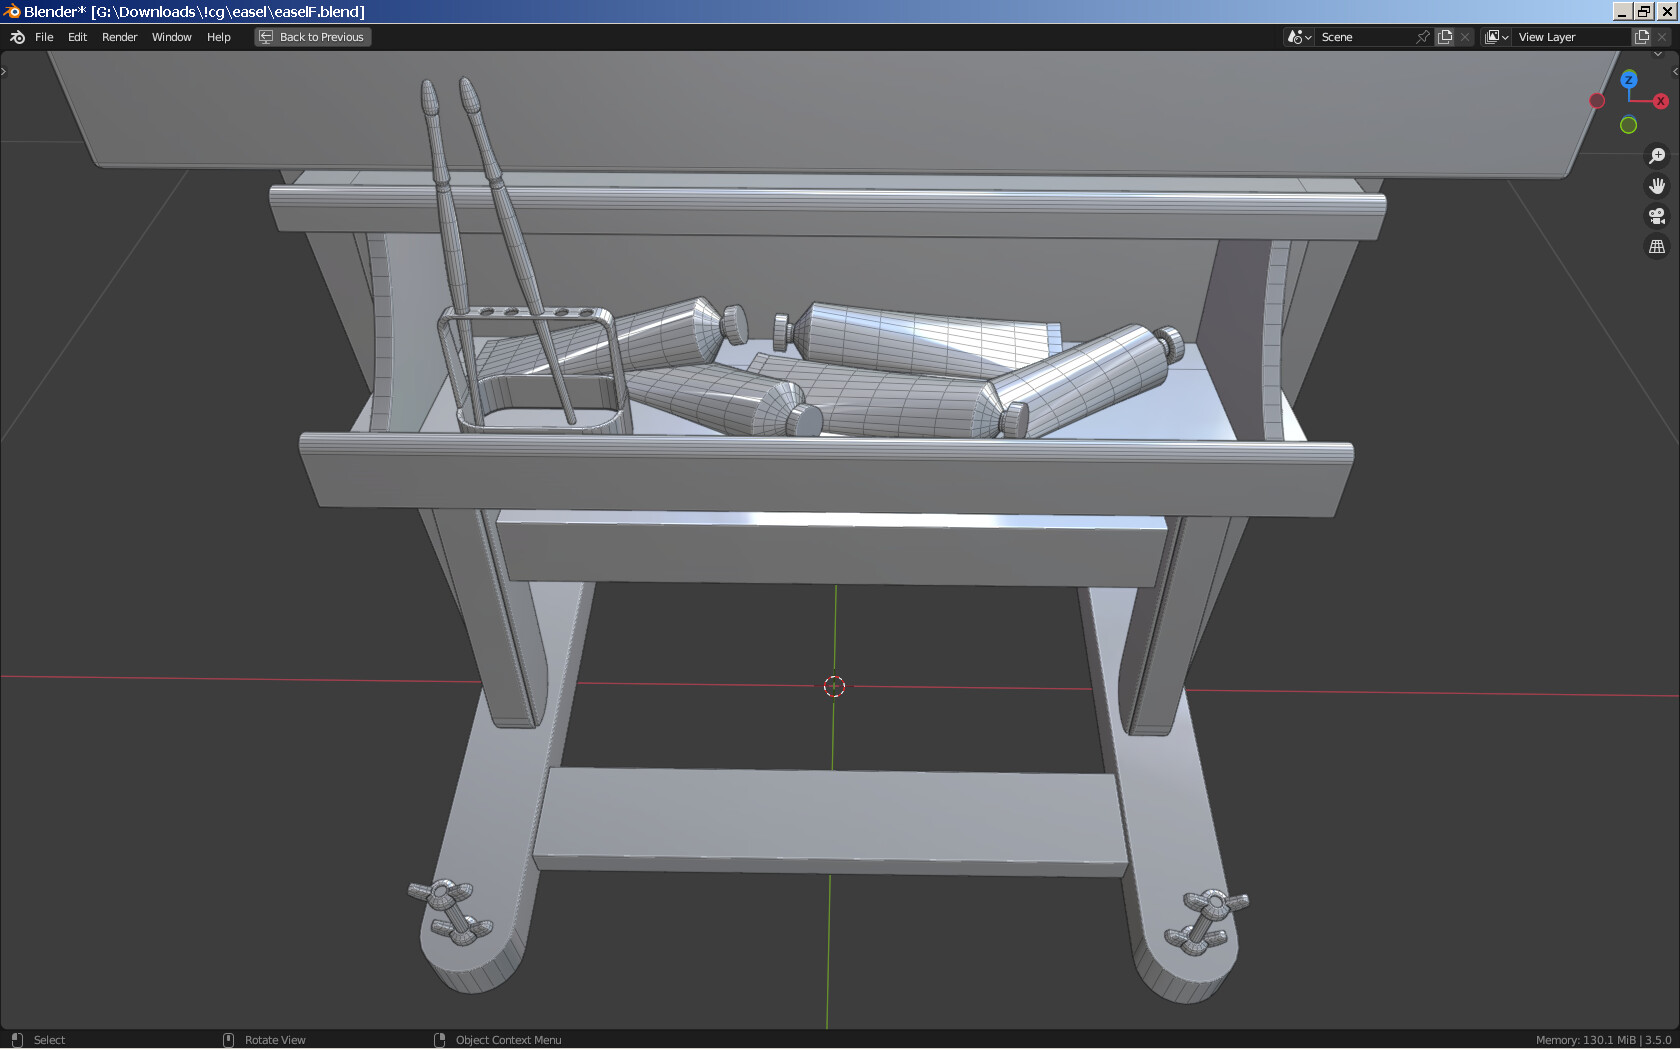Image resolution: width=1680 pixels, height=1050 pixels.
Task: Remove the View Layer with the X icon
Action: point(1662,37)
